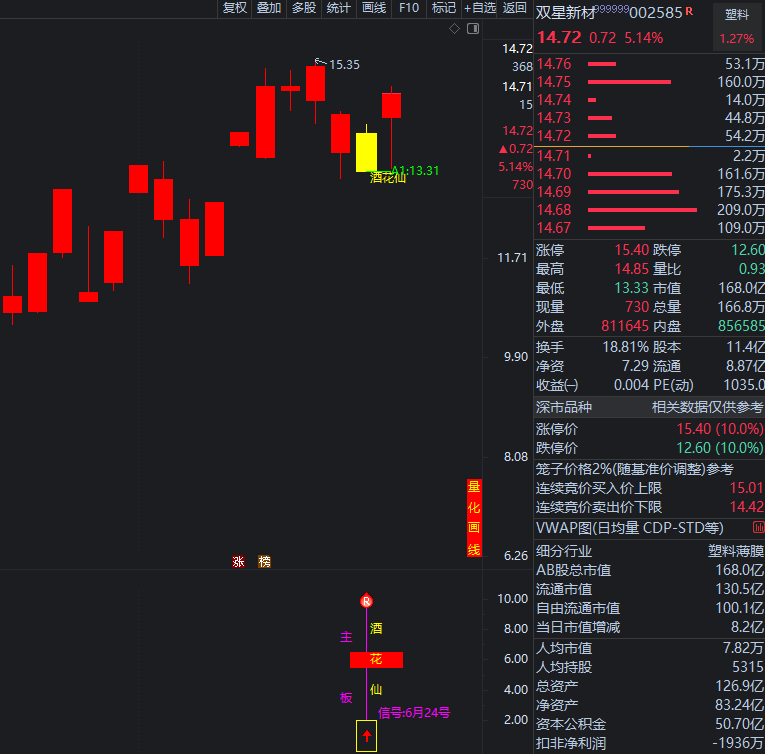Screen dimensions: 765x754
Task: Click the 榜 badge icon
Action: pyautogui.click(x=264, y=562)
